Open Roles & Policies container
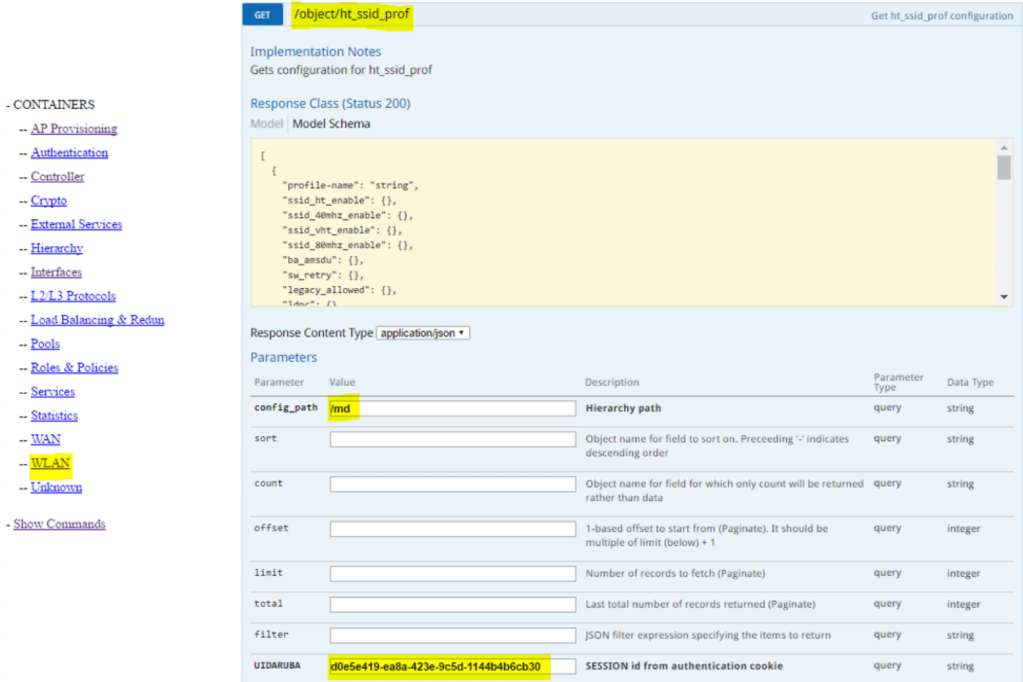 pyautogui.click(x=74, y=368)
